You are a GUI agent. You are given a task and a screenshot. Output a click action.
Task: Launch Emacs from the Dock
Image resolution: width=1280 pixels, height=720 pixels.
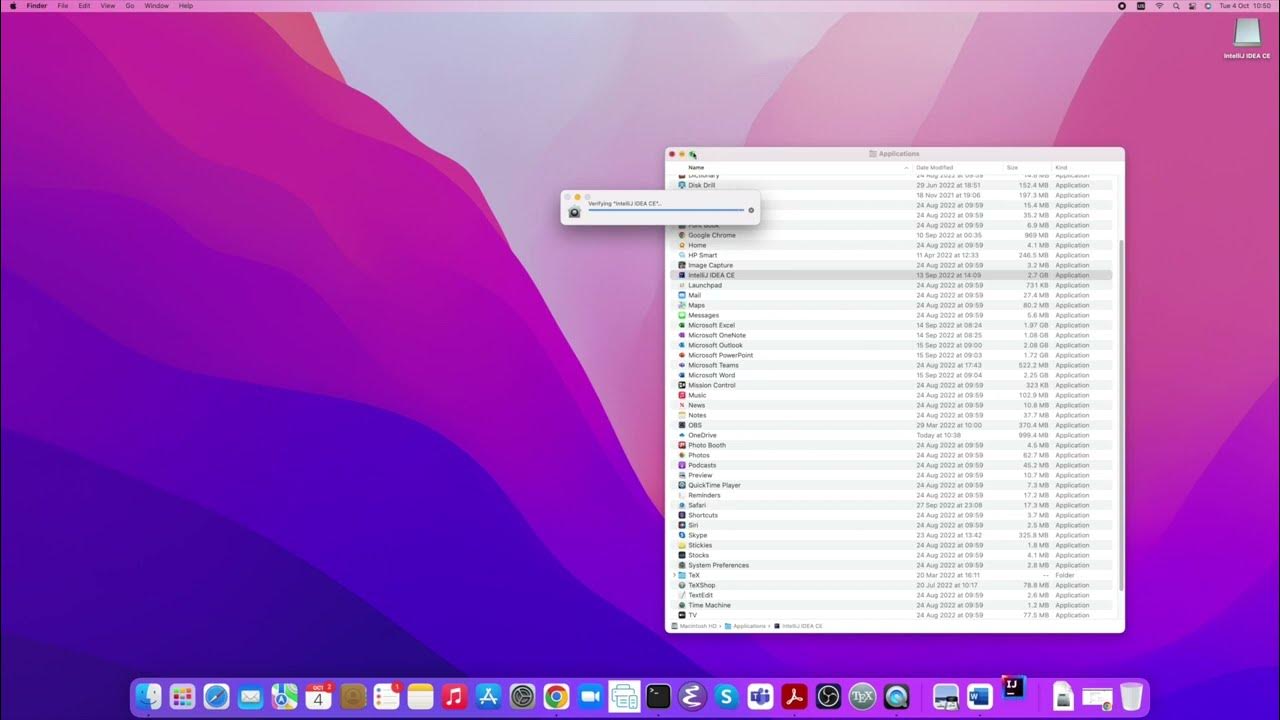point(692,697)
